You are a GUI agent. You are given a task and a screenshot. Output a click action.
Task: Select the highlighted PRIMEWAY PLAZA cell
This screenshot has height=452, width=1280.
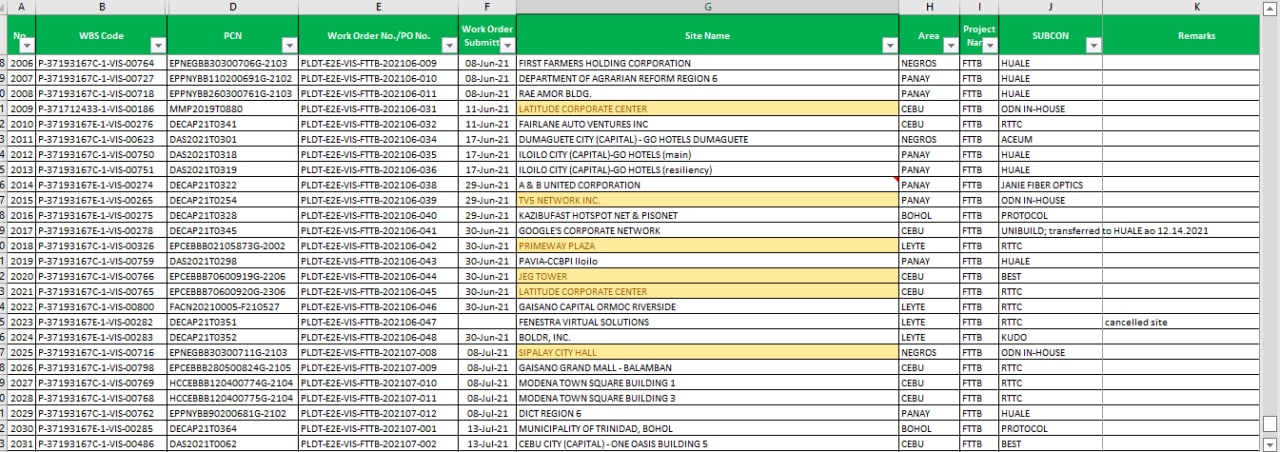tap(707, 245)
